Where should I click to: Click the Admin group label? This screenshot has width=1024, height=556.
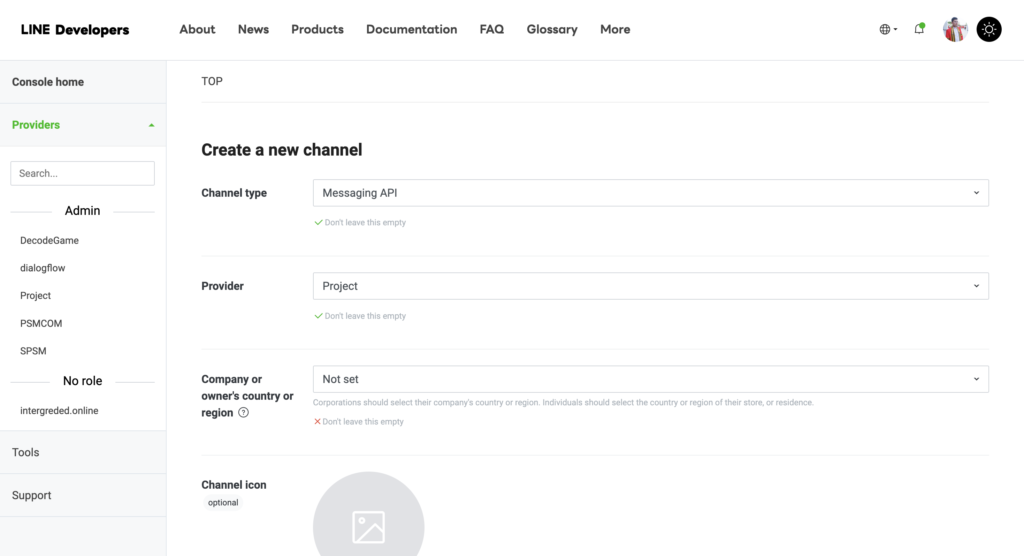(82, 210)
